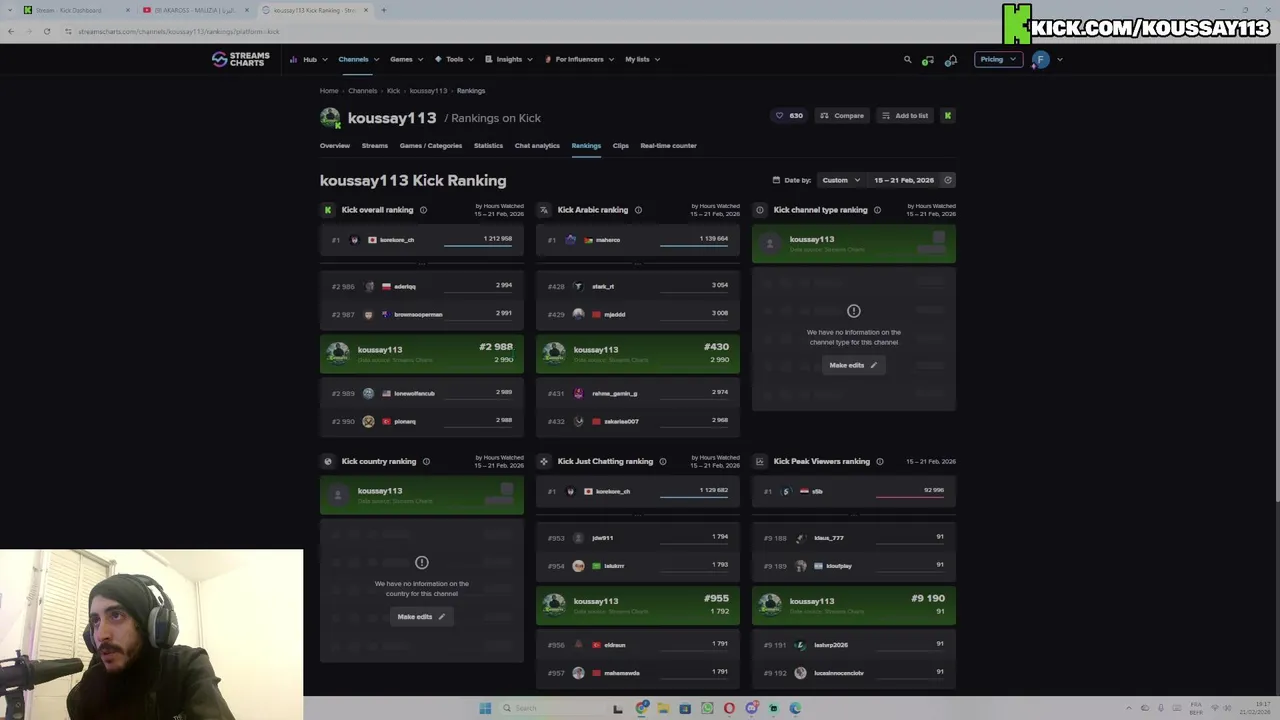This screenshot has height=720, width=1280.
Task: Expand the Tools menu
Action: [x=454, y=60]
